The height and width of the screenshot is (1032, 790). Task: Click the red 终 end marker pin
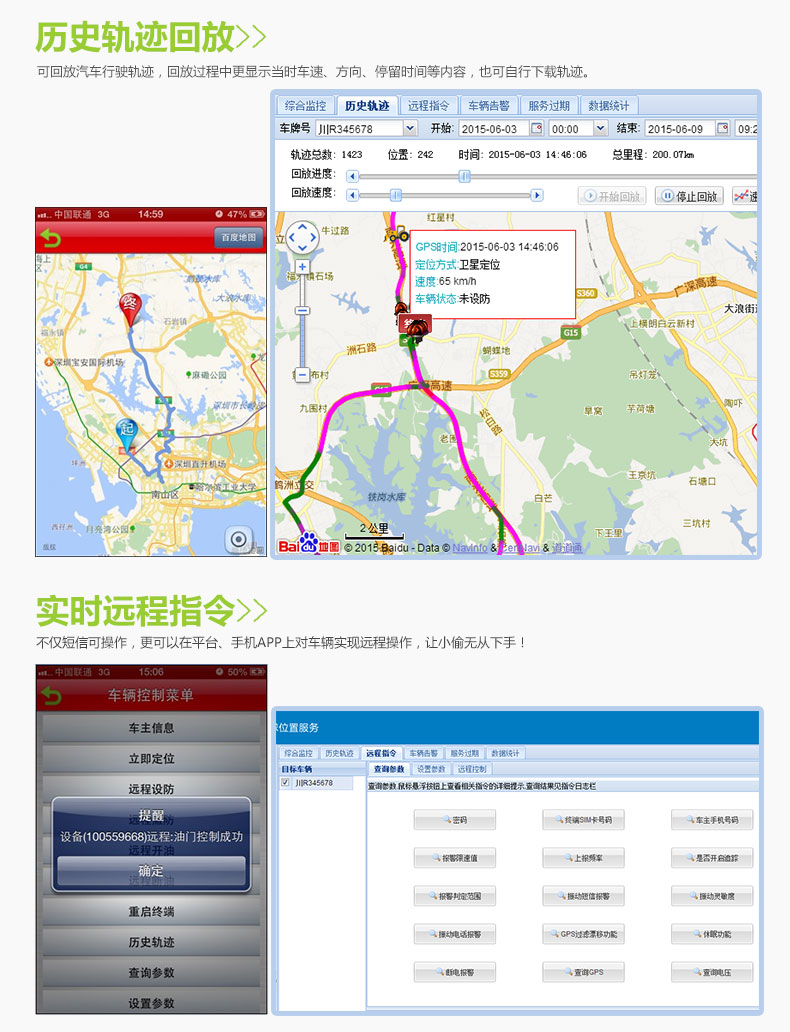click(x=129, y=305)
